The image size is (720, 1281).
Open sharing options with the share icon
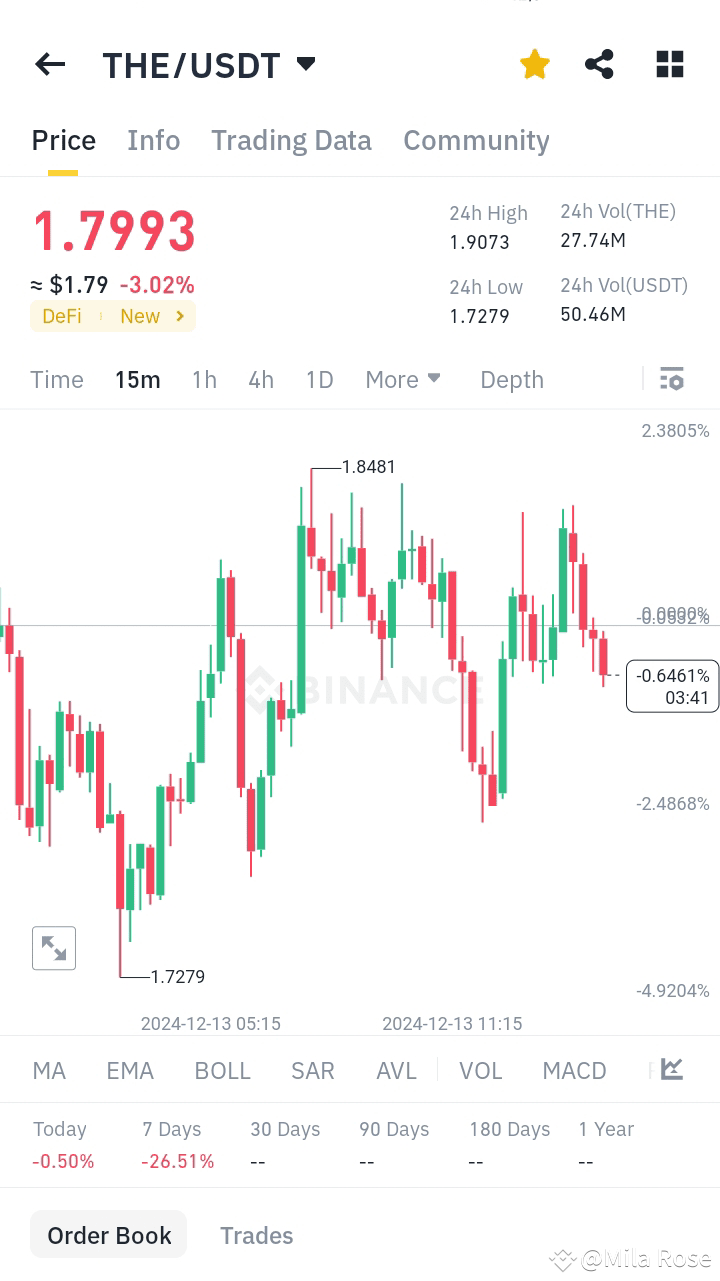[x=599, y=64]
